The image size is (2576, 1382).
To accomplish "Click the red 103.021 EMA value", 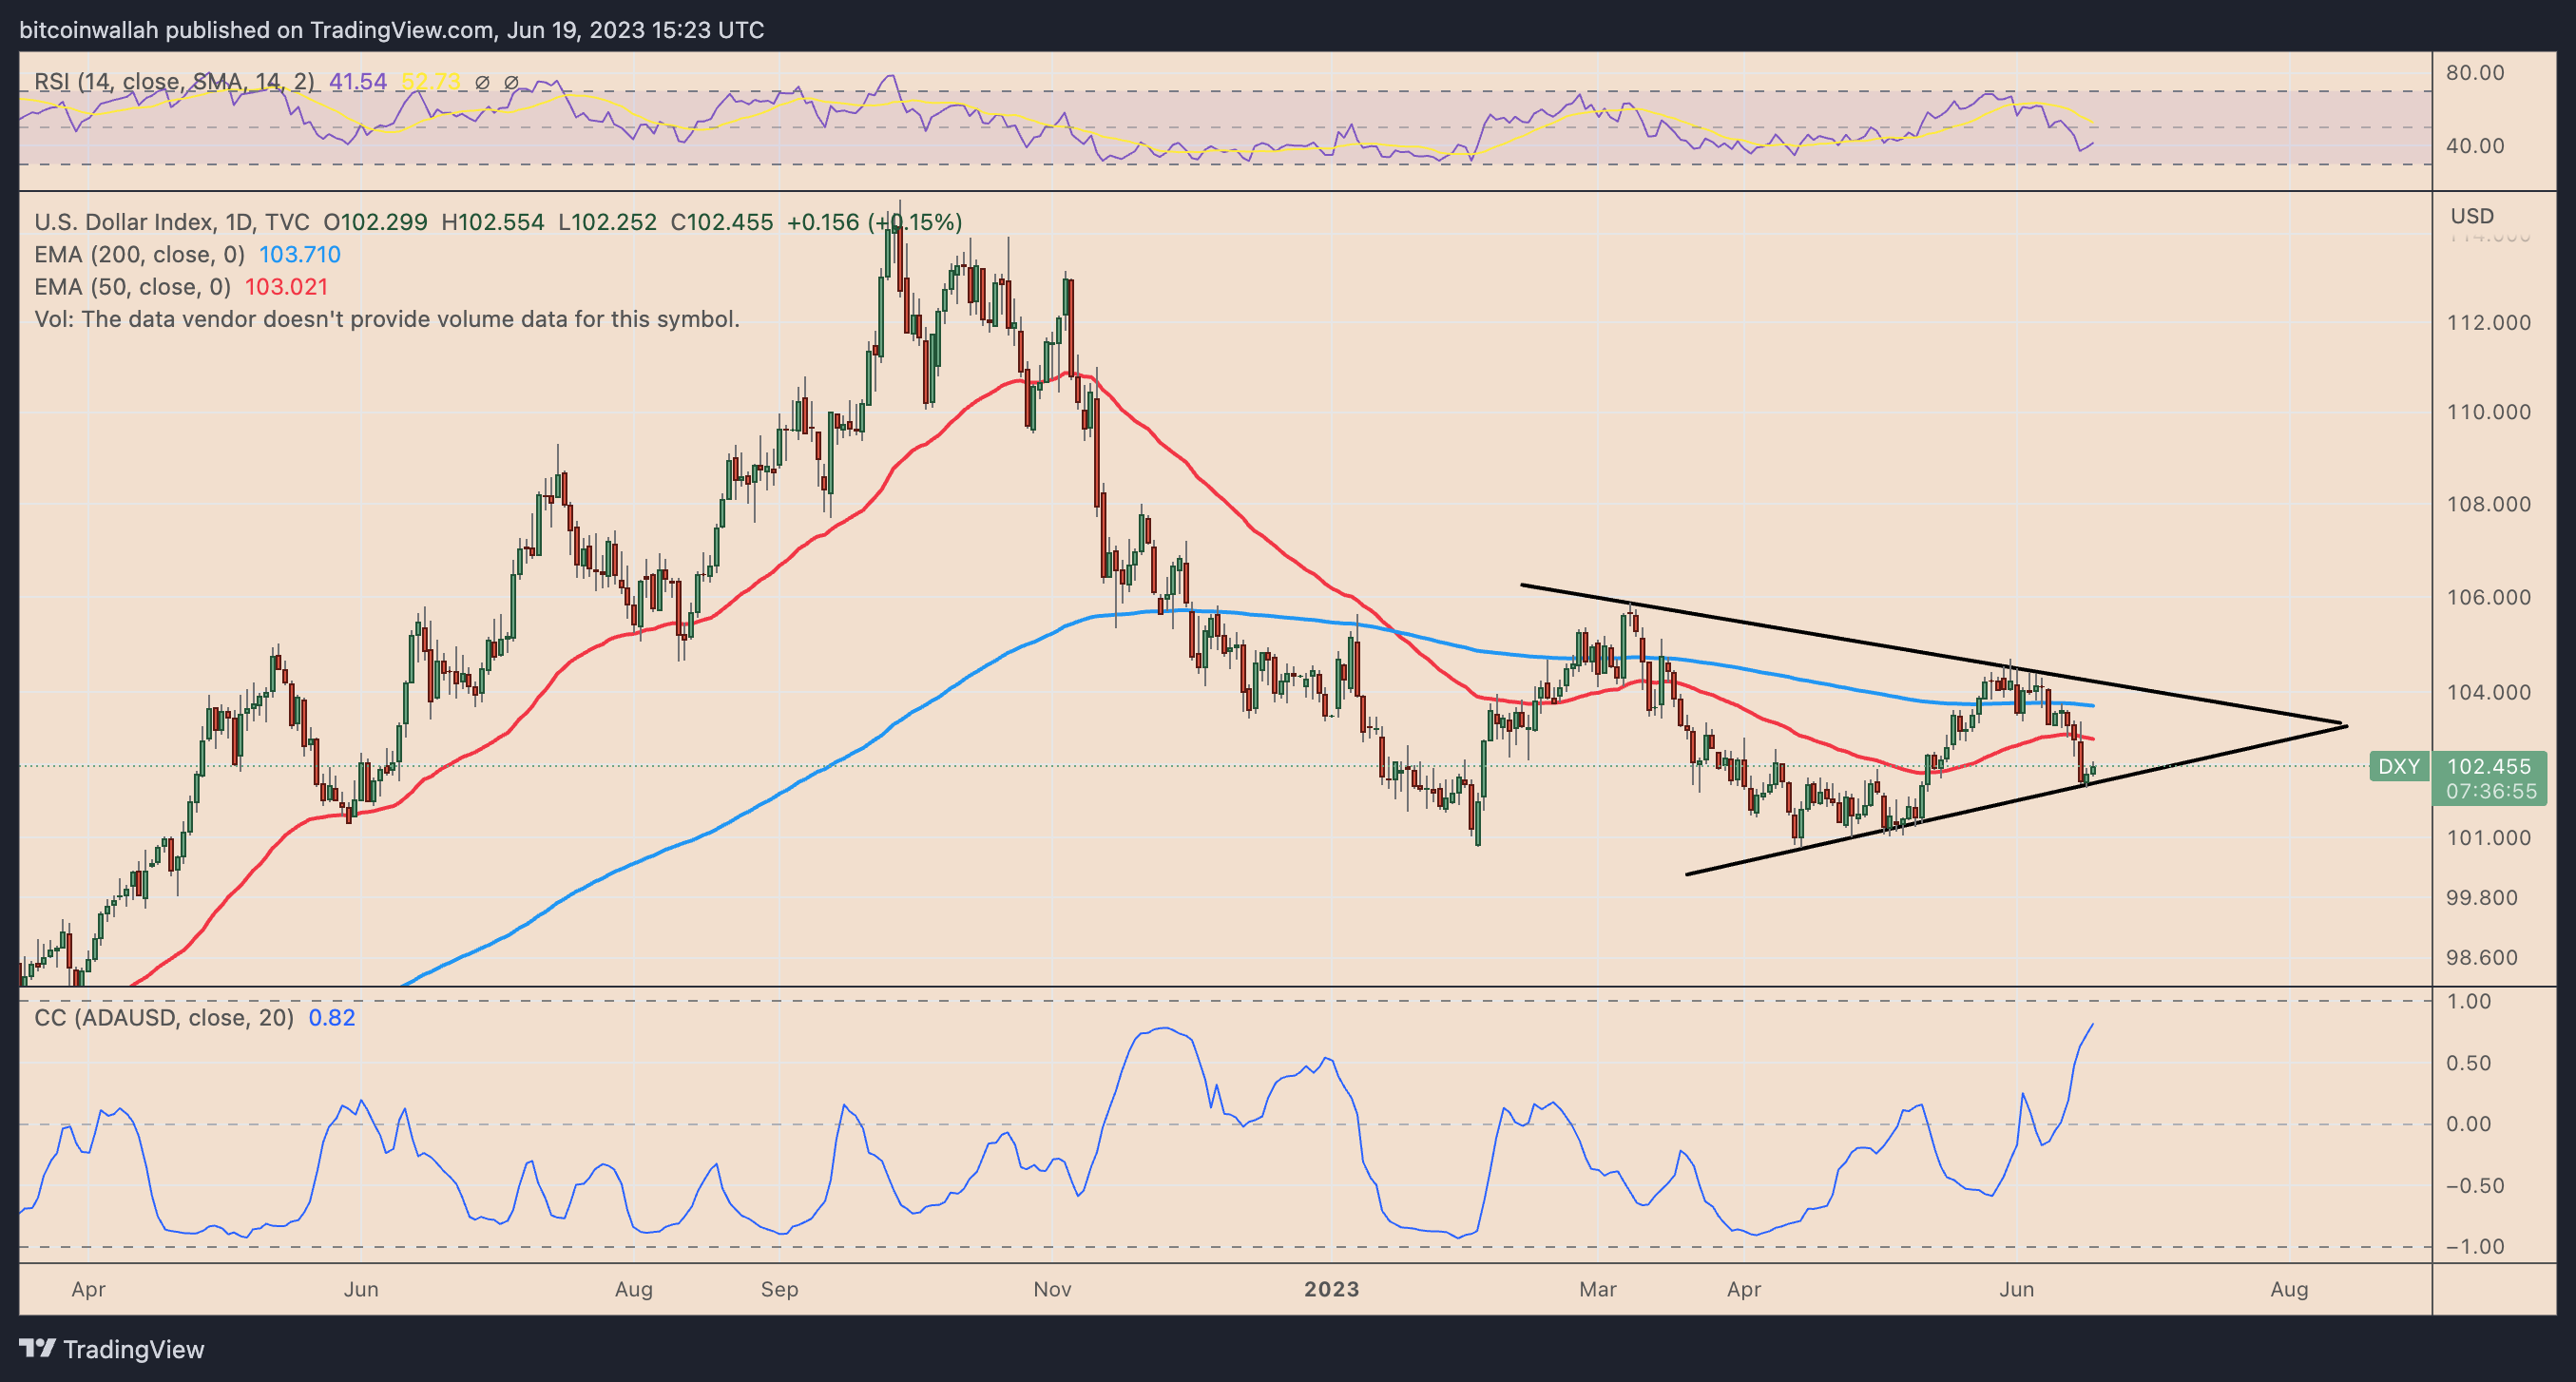I will point(287,287).
